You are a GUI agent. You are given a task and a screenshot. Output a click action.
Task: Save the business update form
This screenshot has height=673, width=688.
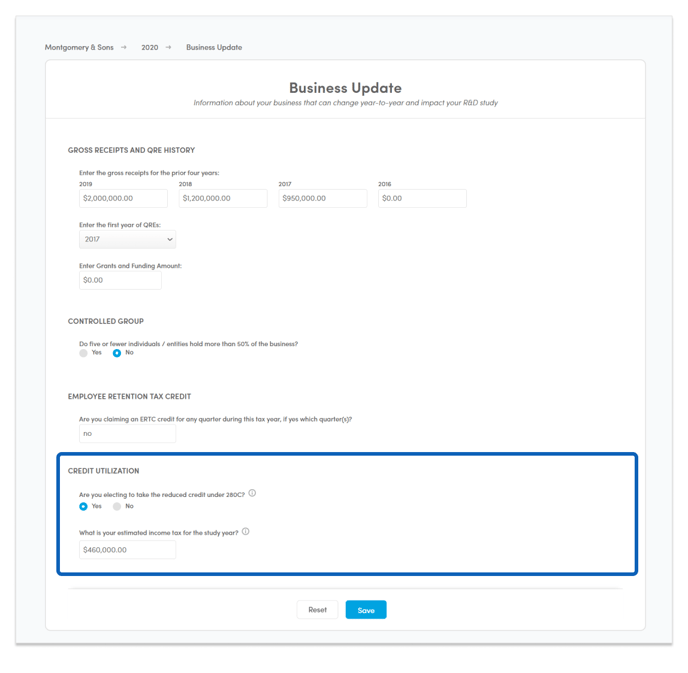tap(366, 610)
